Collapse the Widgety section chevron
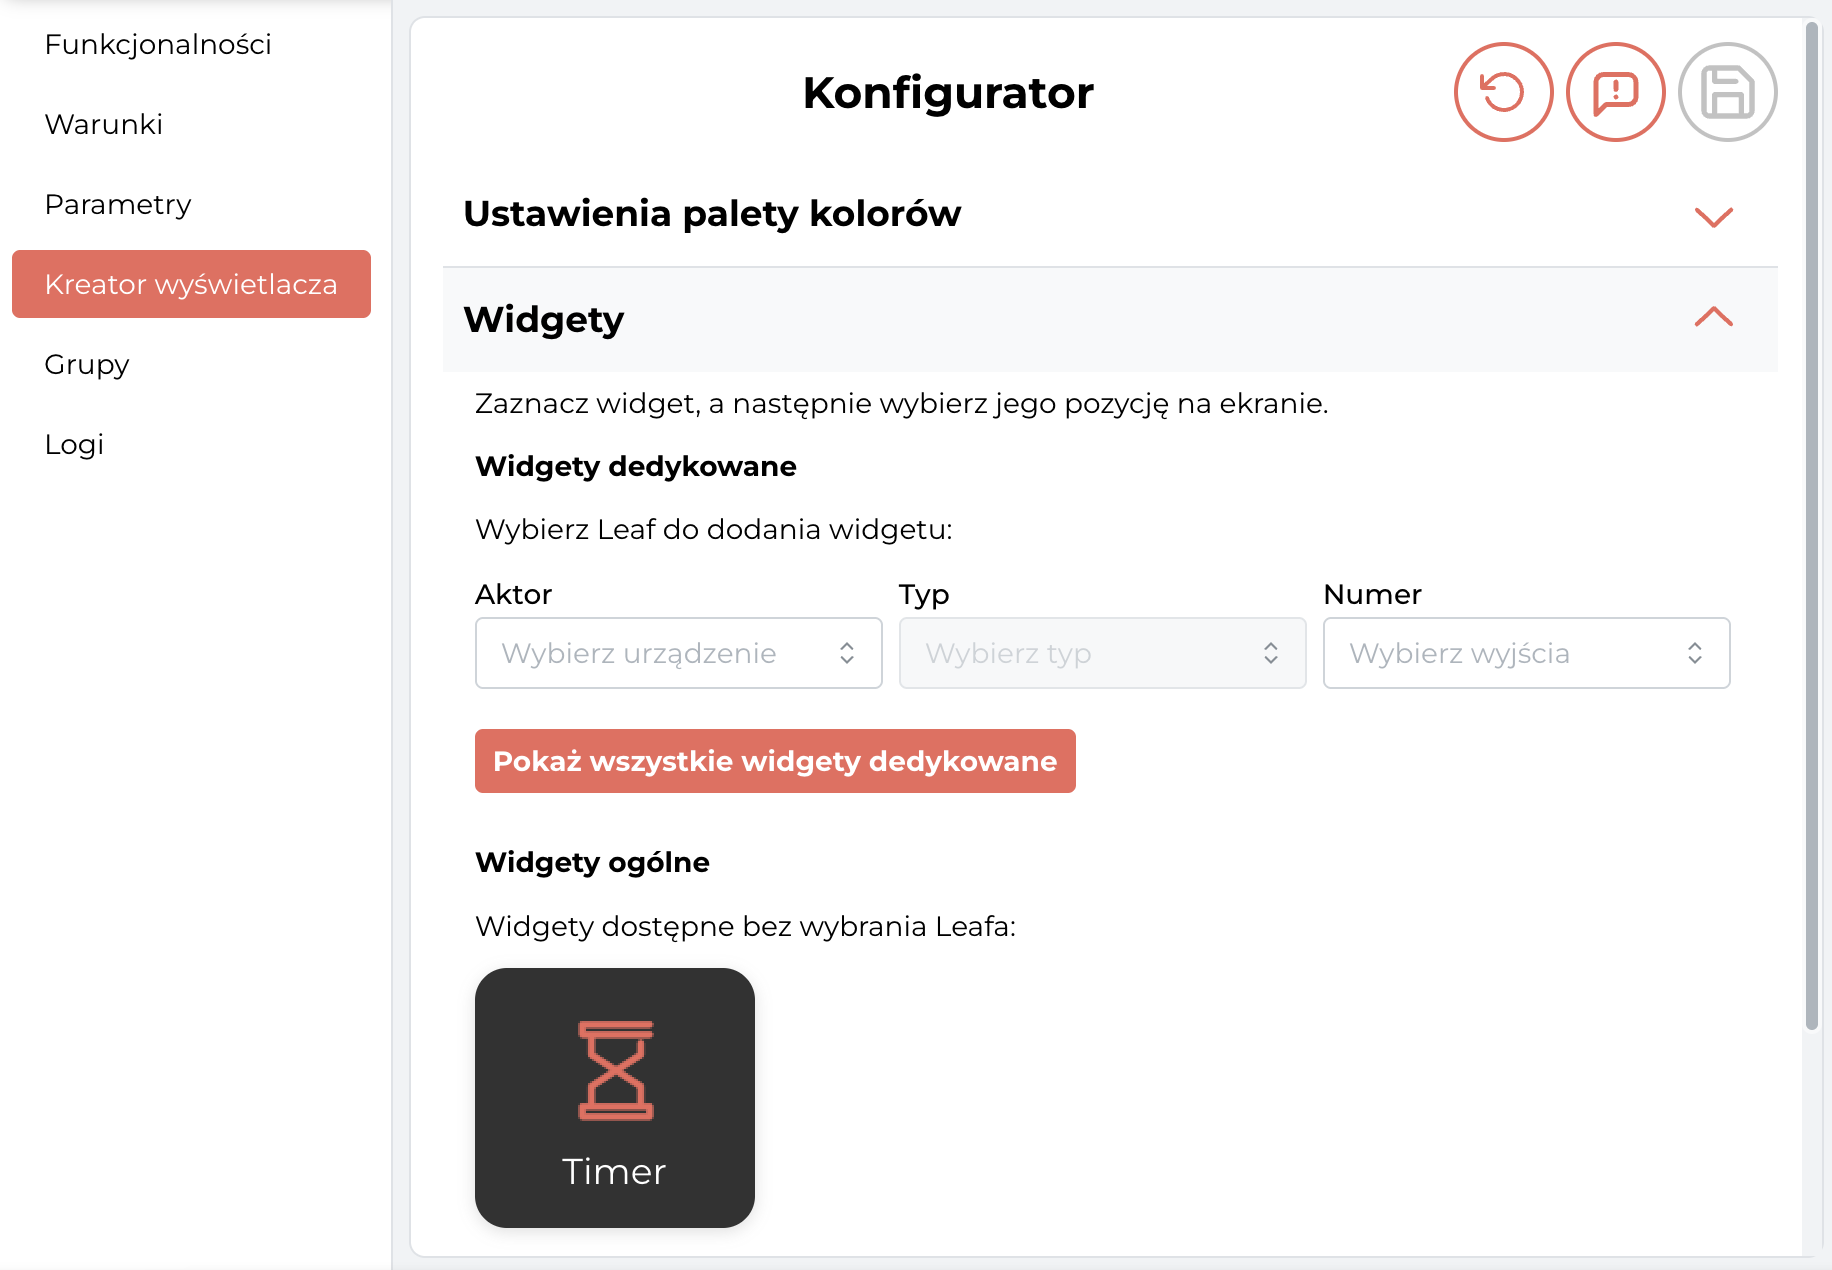The image size is (1832, 1270). [x=1713, y=317]
